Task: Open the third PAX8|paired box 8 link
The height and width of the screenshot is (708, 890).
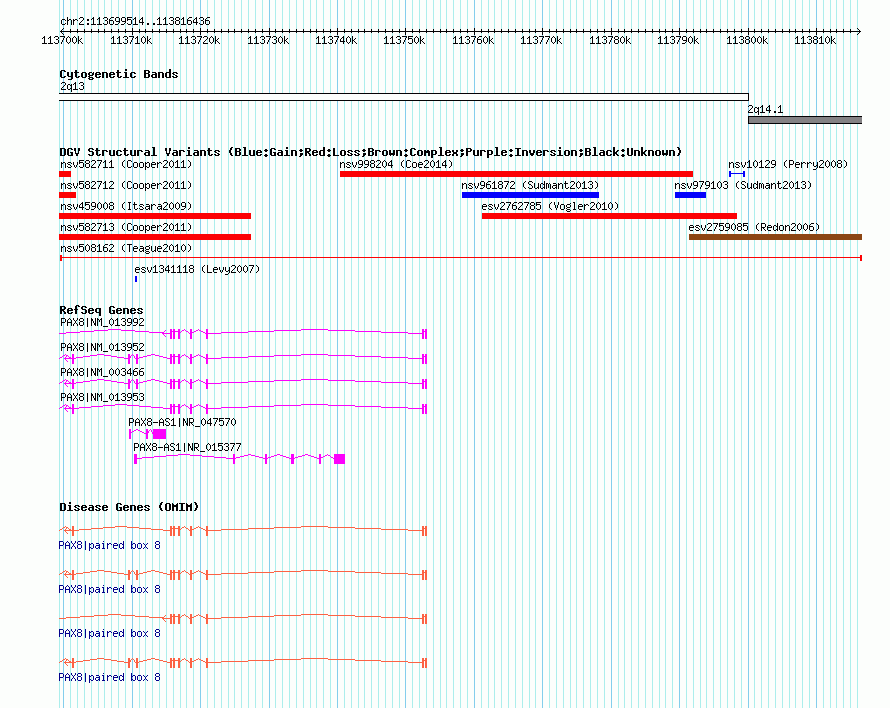Action: point(110,633)
